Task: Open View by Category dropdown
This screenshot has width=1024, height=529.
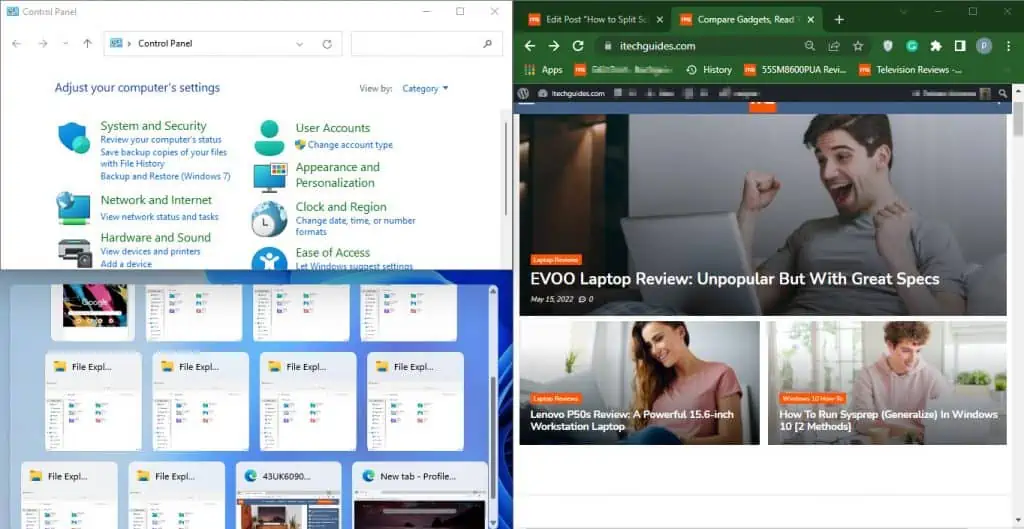Action: [x=425, y=88]
